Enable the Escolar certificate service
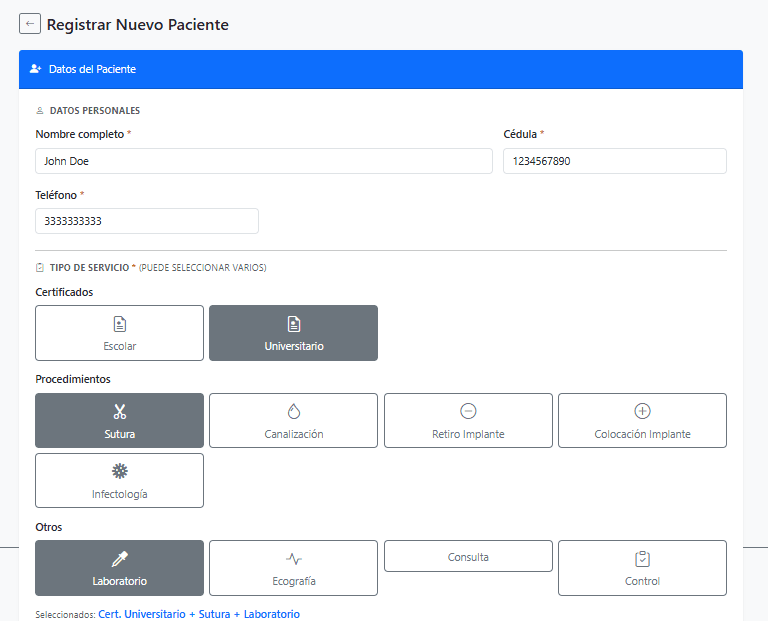Screen dimensions: 768x621 coord(119,333)
